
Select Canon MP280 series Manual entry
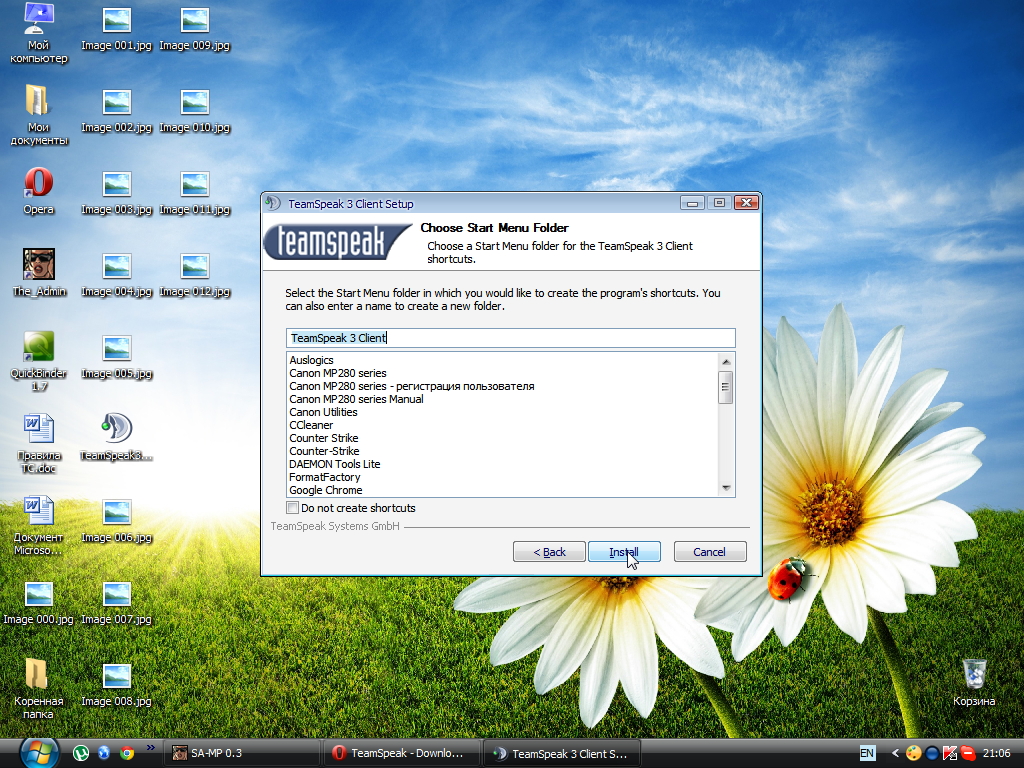click(x=356, y=399)
